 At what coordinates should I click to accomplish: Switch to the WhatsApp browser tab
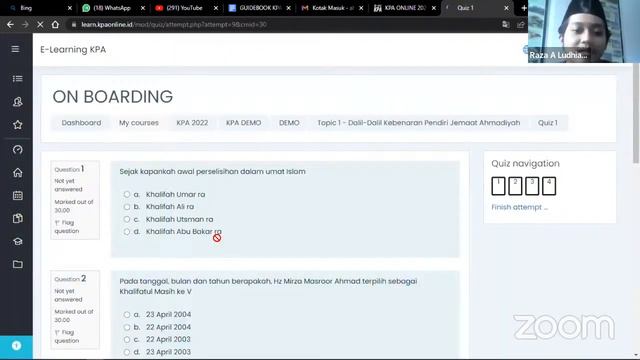click(112, 8)
